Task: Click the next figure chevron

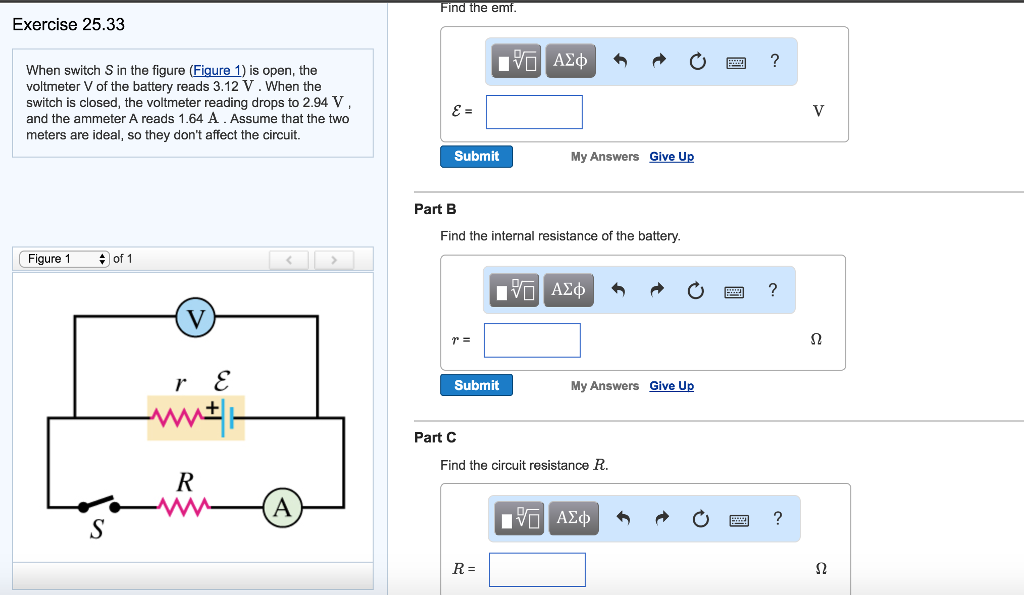Action: [x=333, y=259]
